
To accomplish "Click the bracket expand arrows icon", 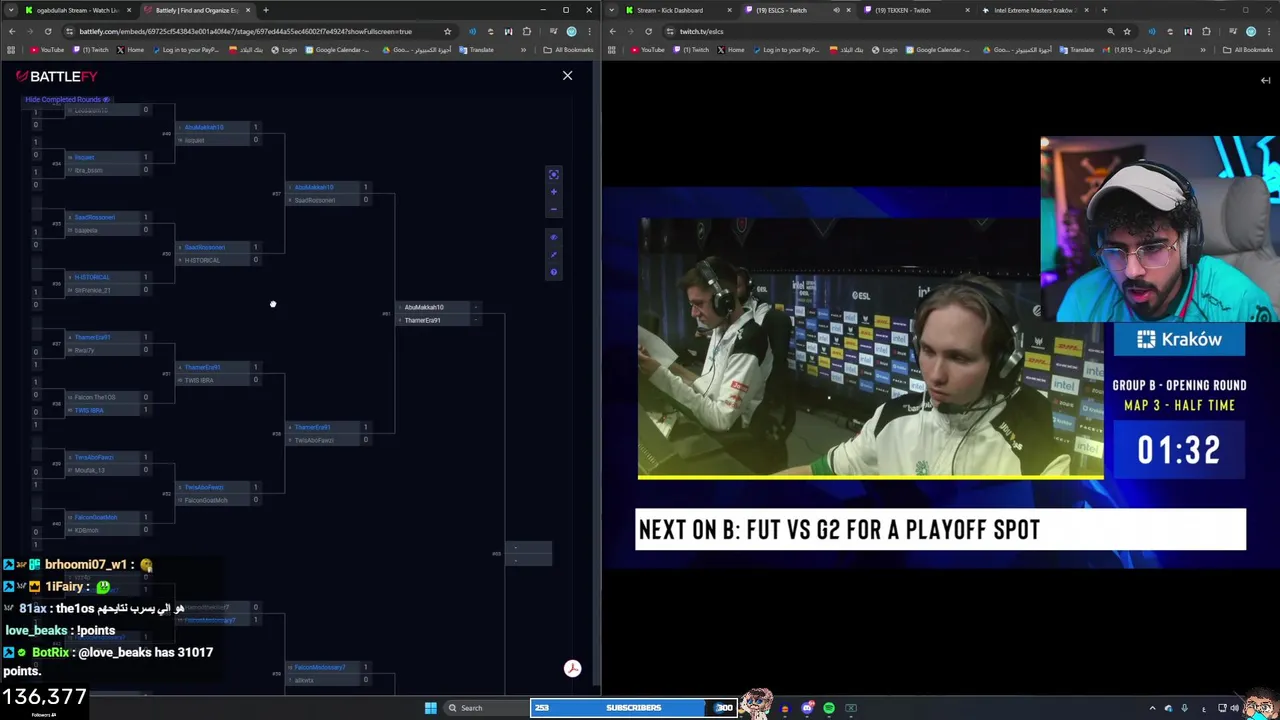I will (554, 254).
